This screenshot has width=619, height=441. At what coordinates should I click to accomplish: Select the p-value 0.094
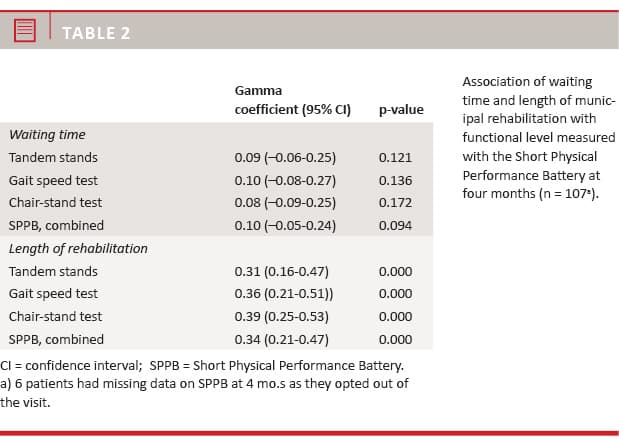[396, 225]
